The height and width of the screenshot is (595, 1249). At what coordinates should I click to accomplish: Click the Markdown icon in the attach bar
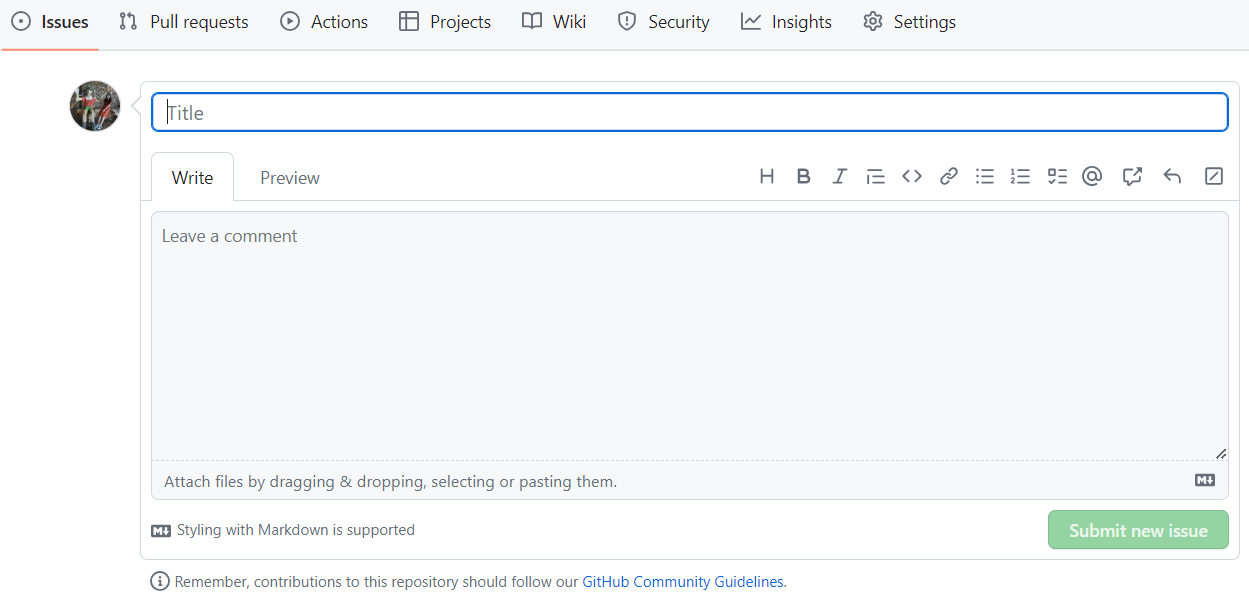1205,481
